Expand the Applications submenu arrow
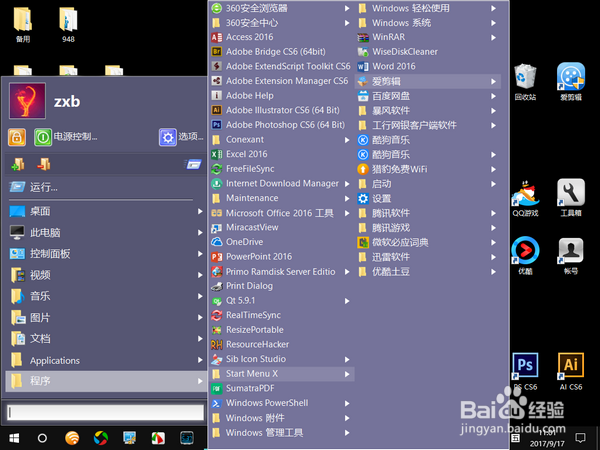 point(200,360)
